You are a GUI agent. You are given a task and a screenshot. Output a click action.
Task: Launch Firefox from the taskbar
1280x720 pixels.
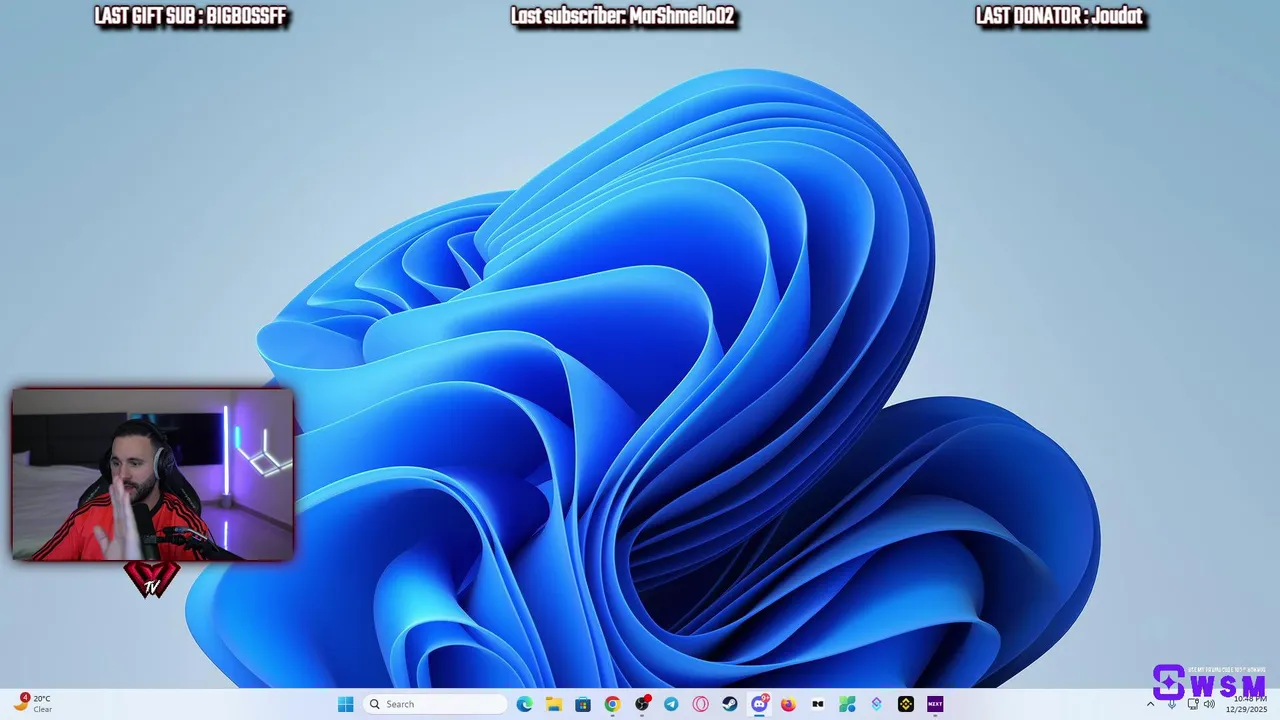(788, 704)
